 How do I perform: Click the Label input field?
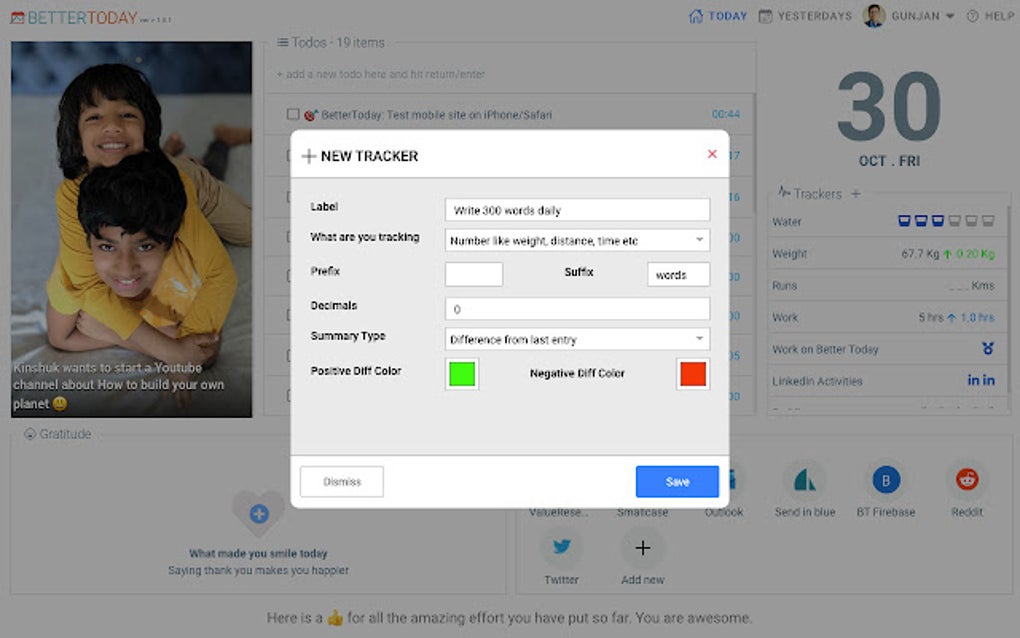[577, 210]
